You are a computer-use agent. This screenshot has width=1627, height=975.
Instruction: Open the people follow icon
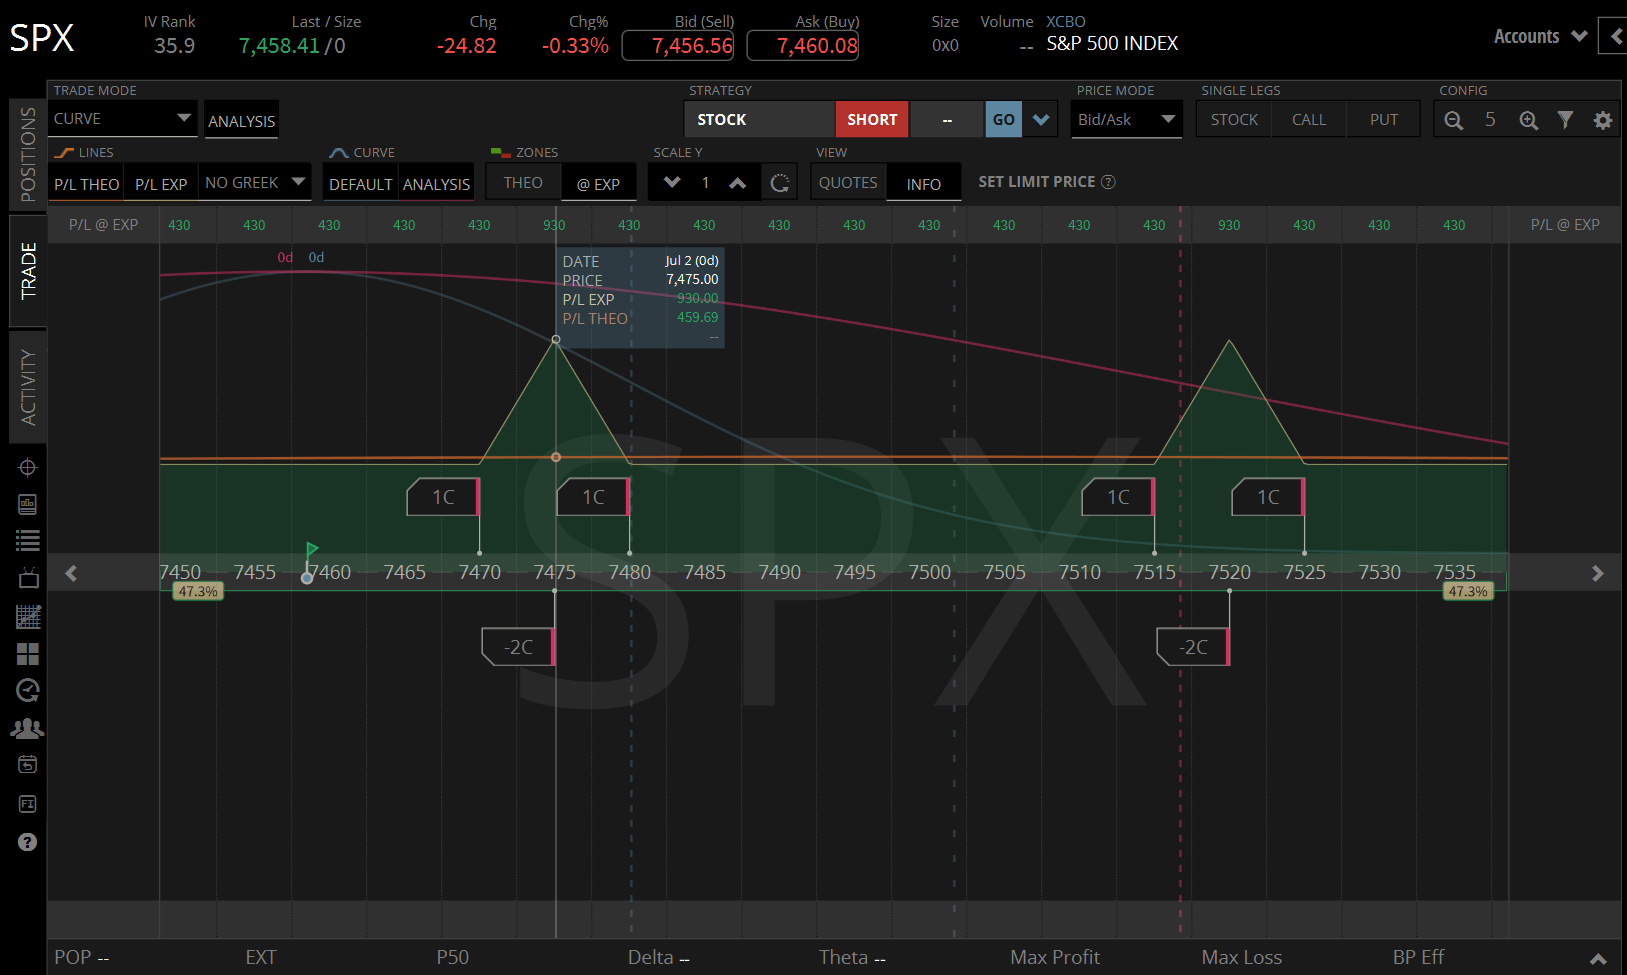27,728
